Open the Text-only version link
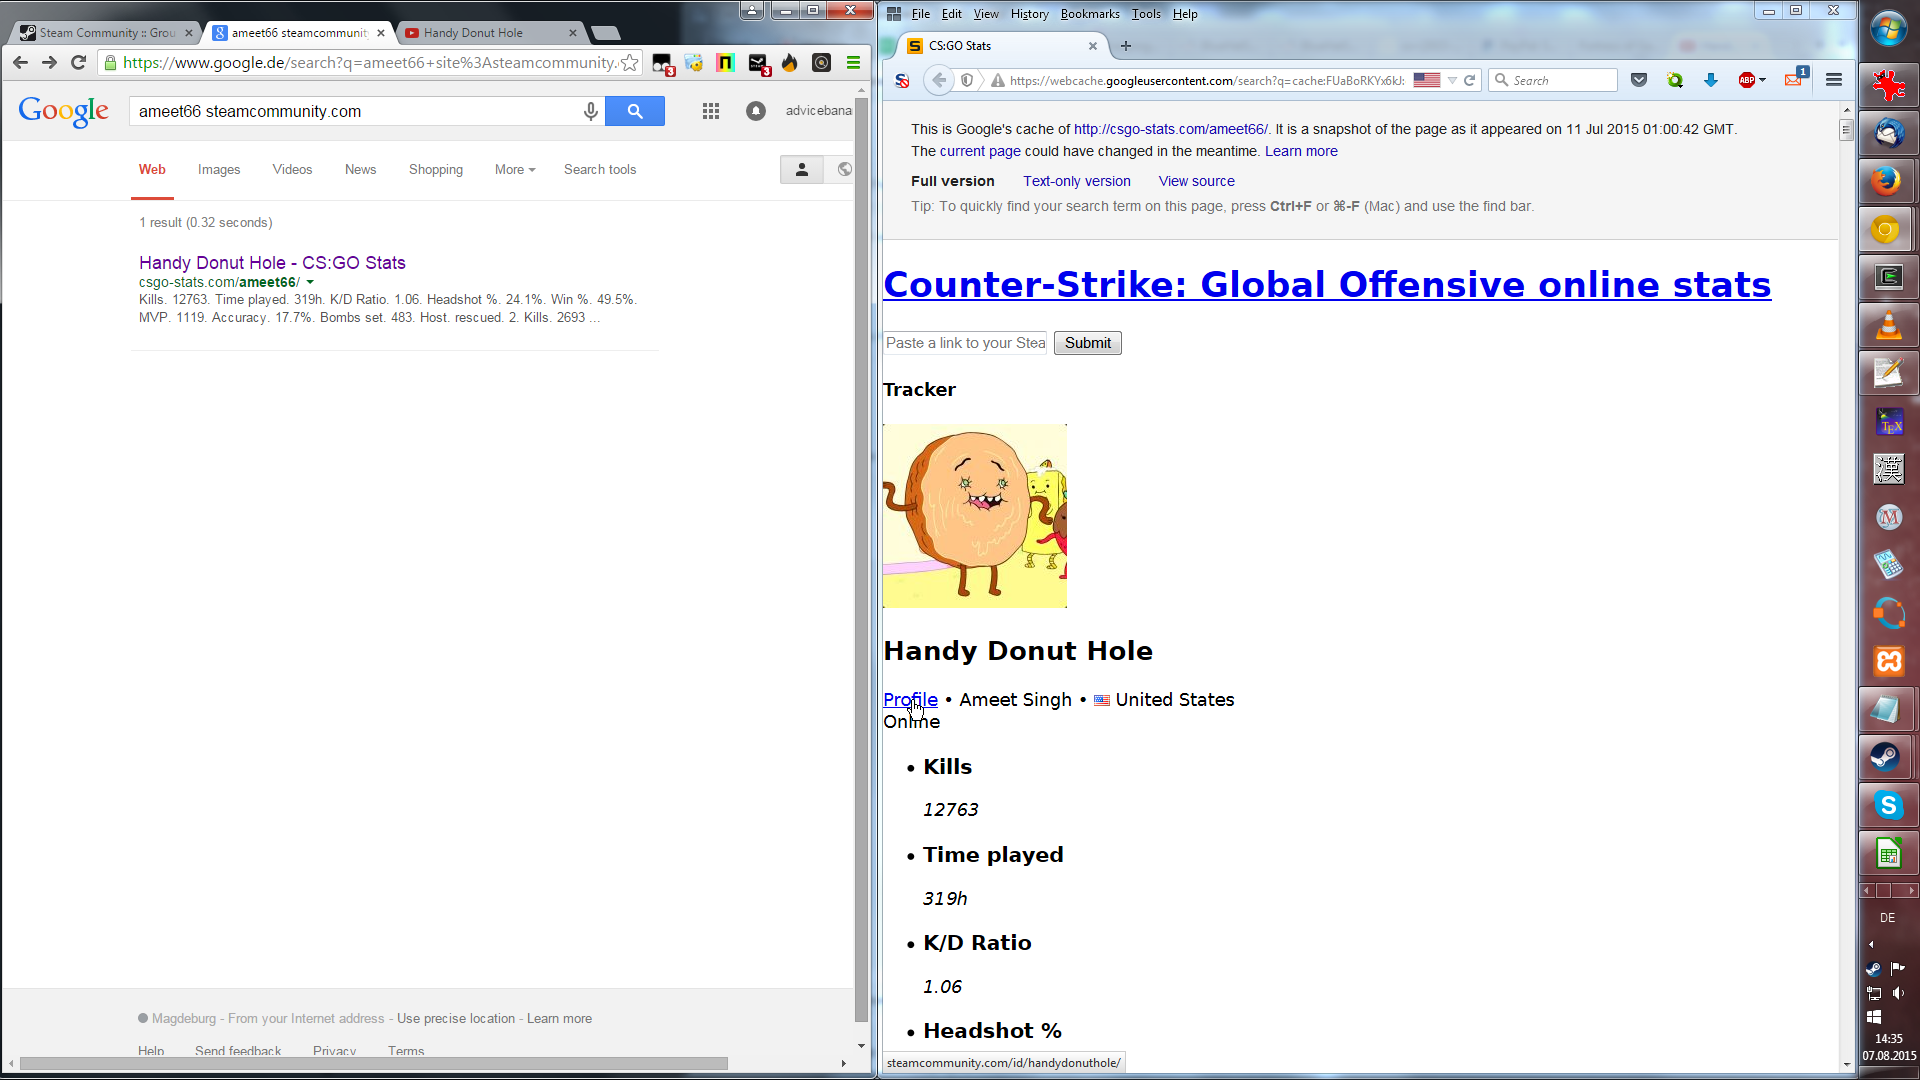The height and width of the screenshot is (1080, 1920). pyautogui.click(x=1076, y=181)
